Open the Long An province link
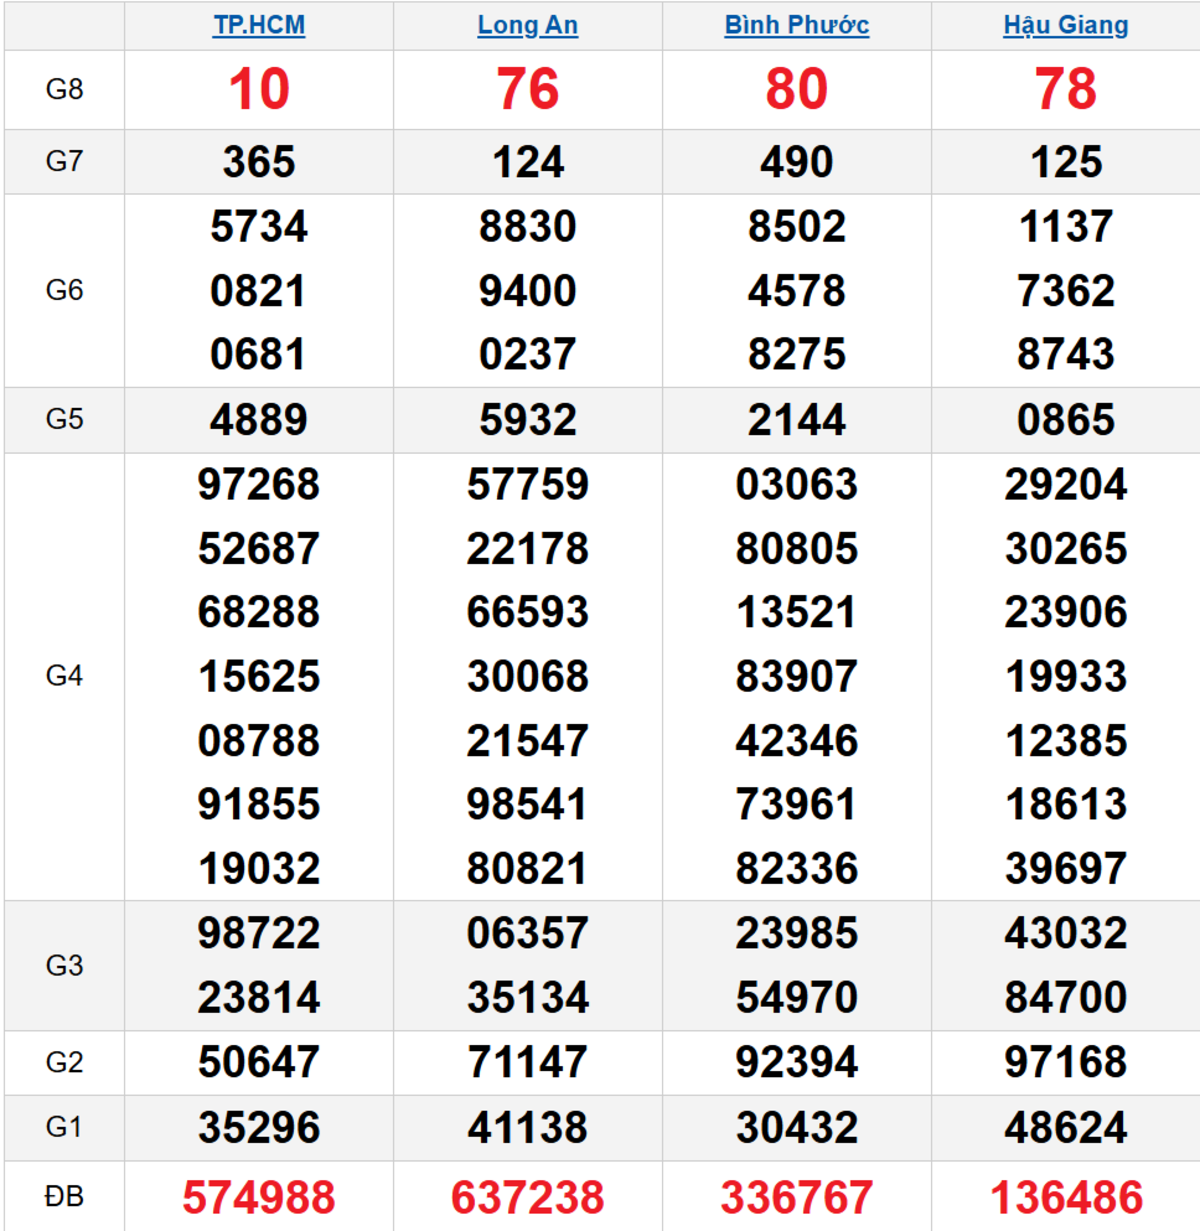 (527, 25)
